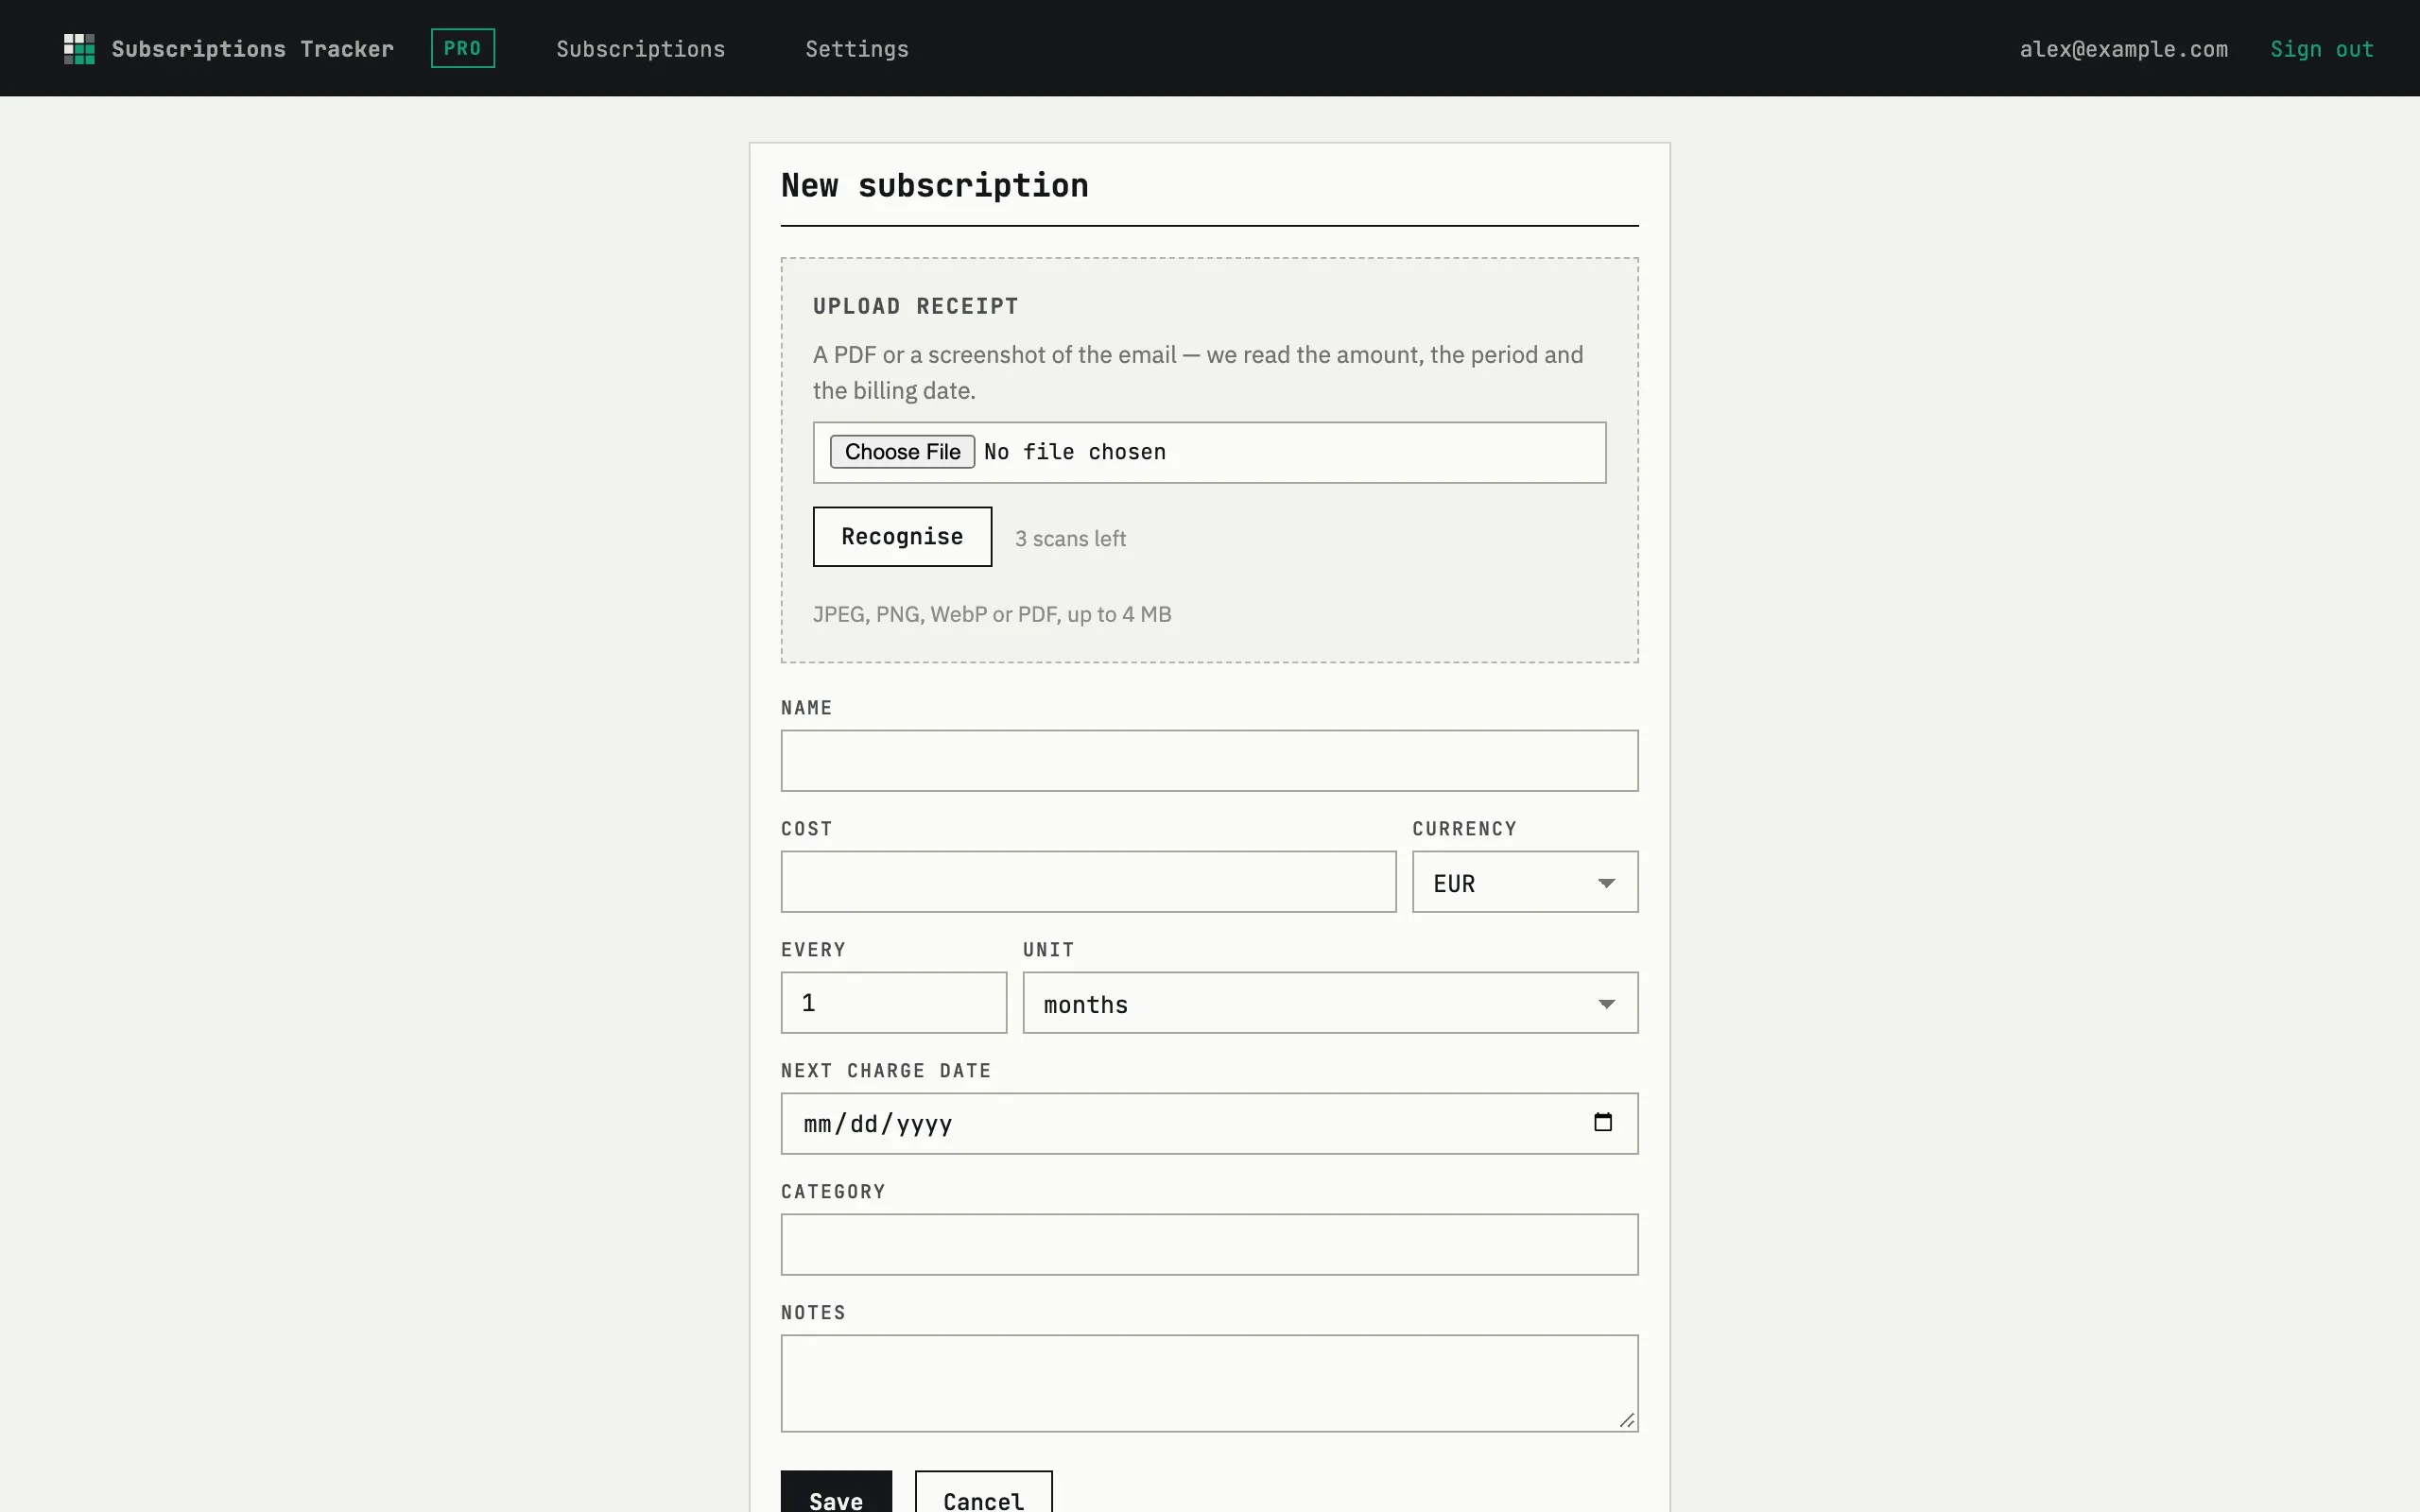The height and width of the screenshot is (1512, 2420).
Task: Open the calendar picker icon in date field
Action: point(1602,1122)
